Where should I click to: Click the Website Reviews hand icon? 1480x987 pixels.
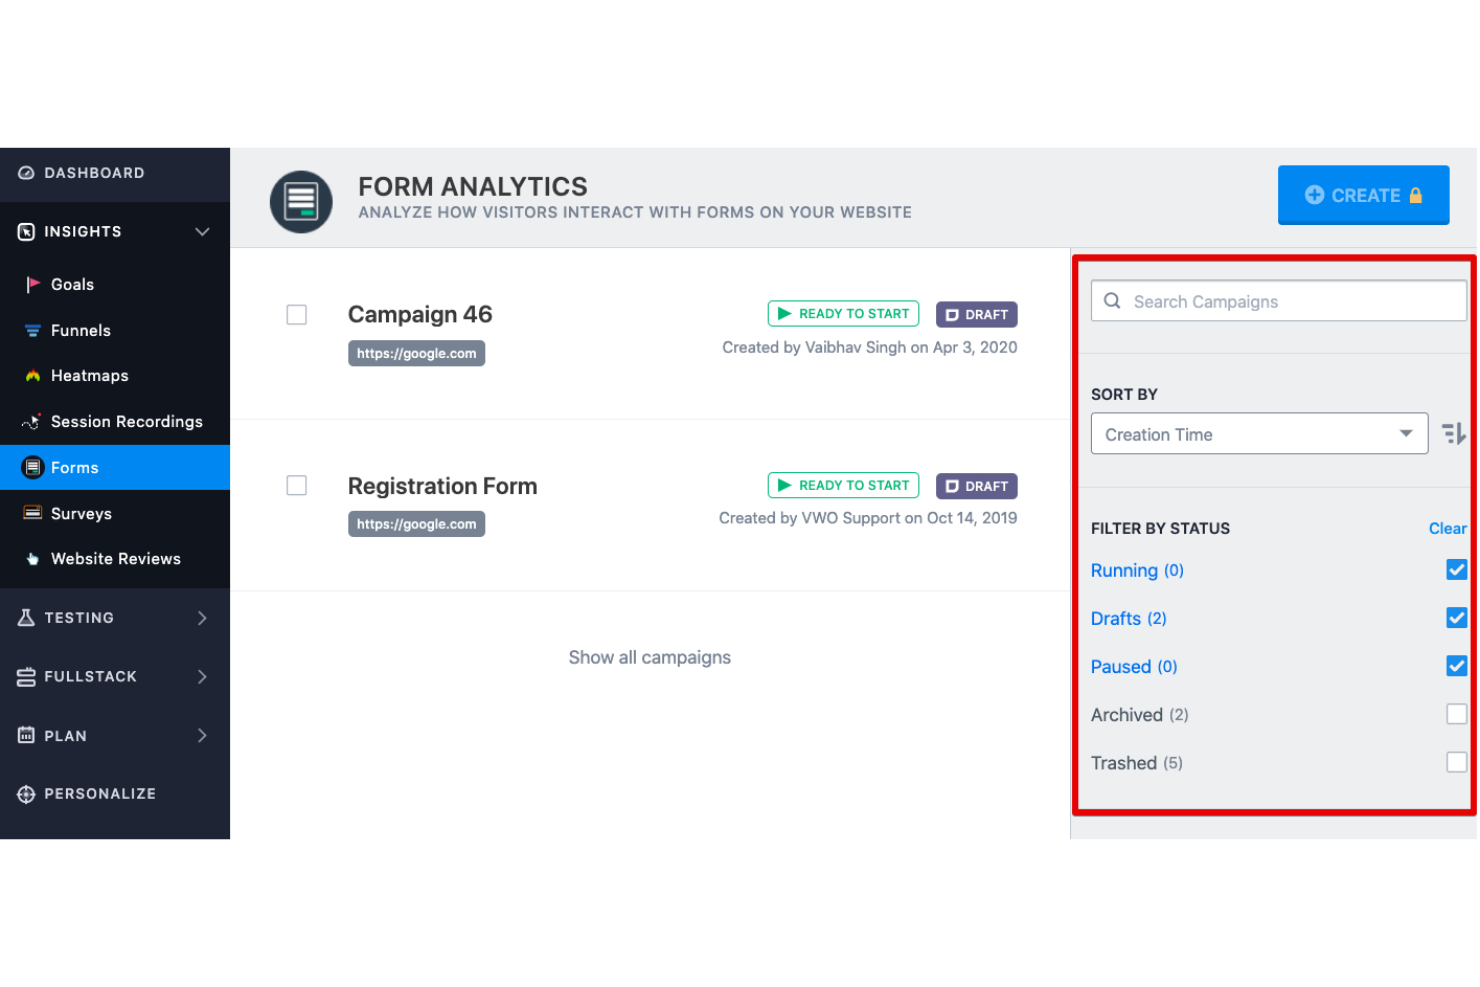pos(33,559)
